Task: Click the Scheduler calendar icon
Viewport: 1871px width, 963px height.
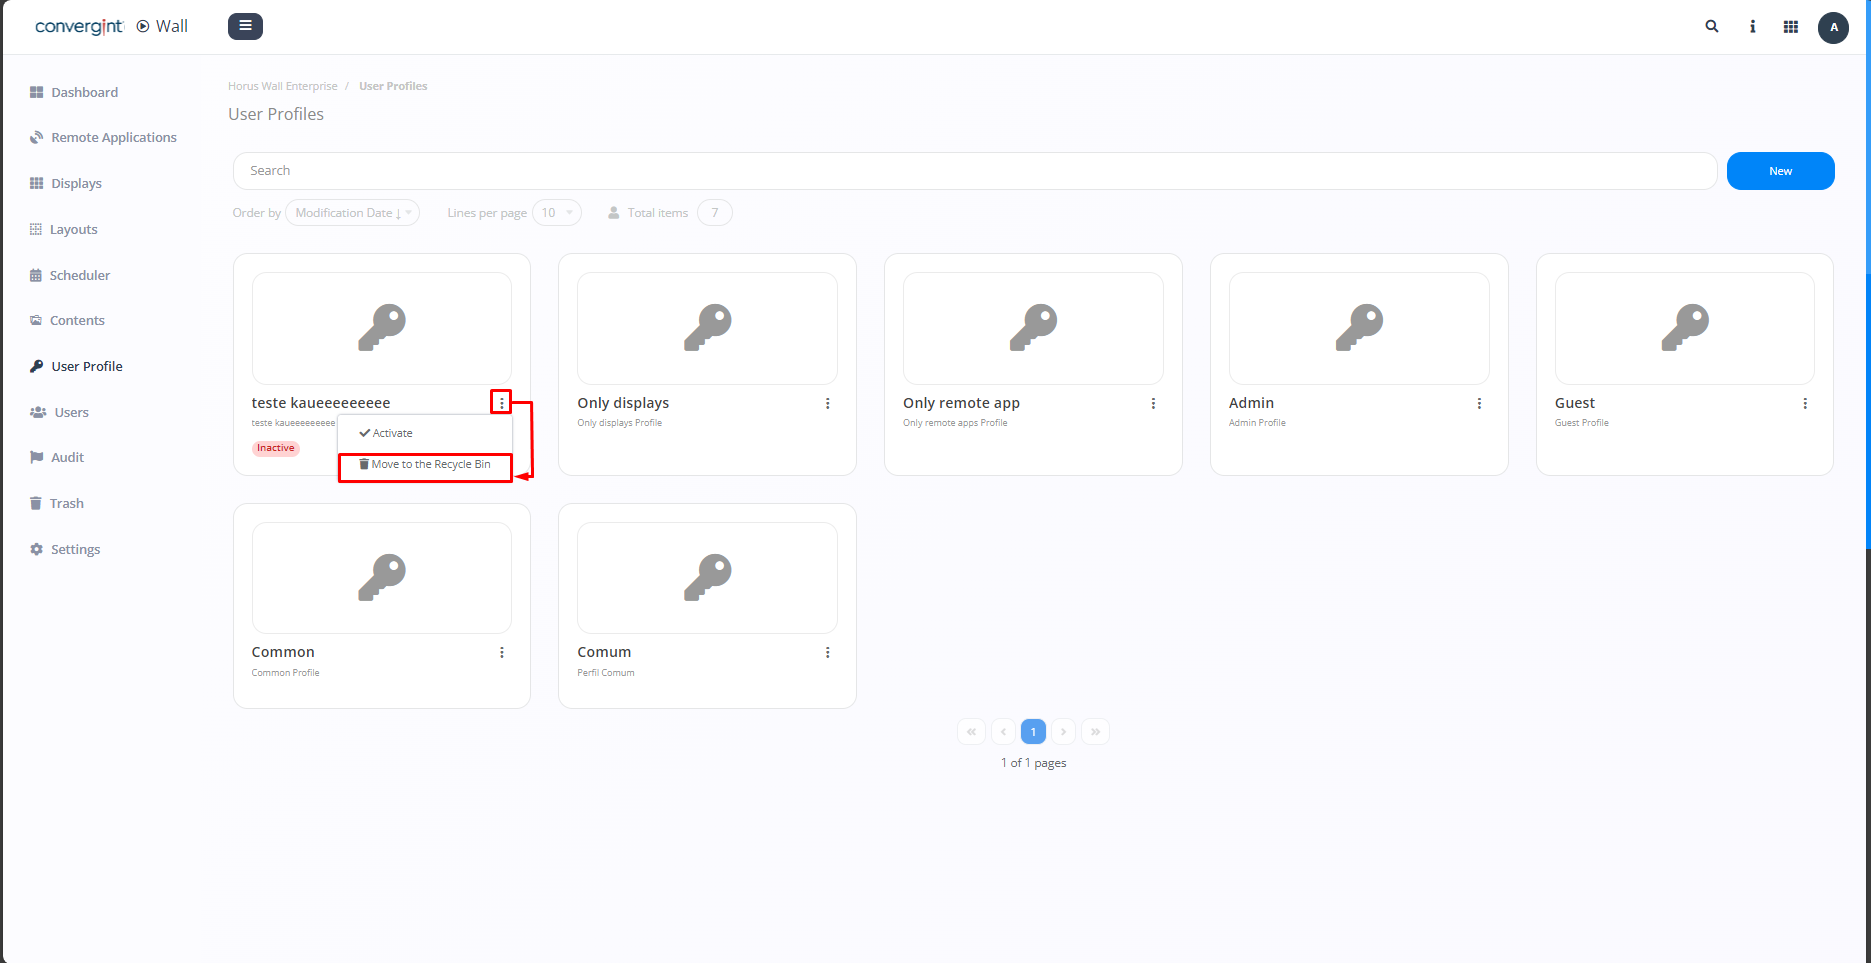Action: [x=36, y=274]
